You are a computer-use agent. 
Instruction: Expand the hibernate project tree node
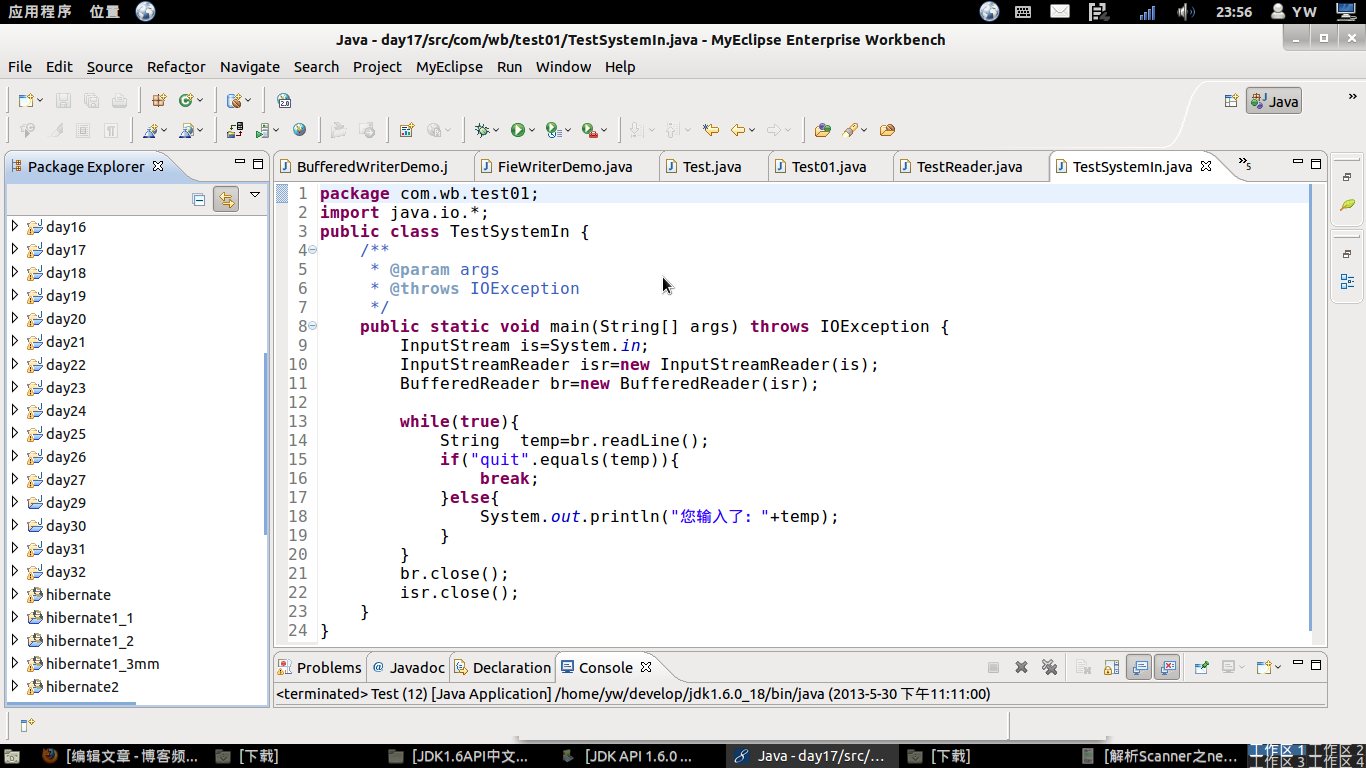[x=14, y=595]
